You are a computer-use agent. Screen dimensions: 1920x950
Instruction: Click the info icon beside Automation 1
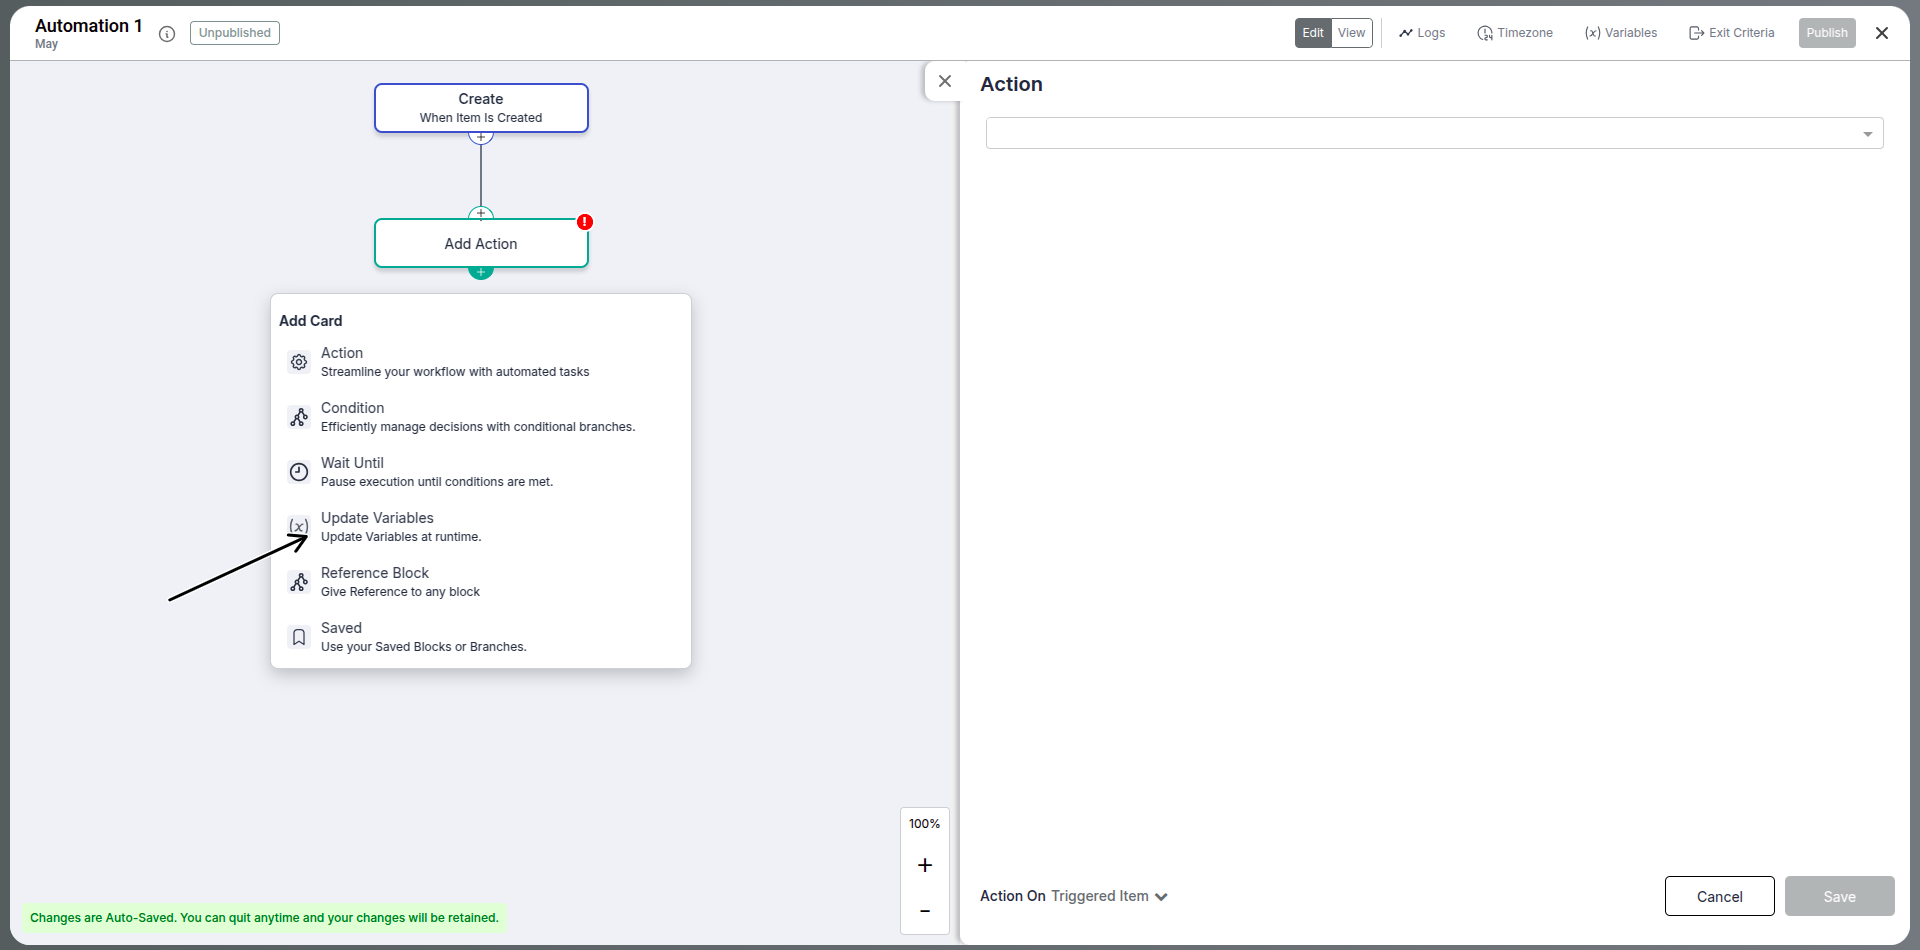pyautogui.click(x=167, y=34)
